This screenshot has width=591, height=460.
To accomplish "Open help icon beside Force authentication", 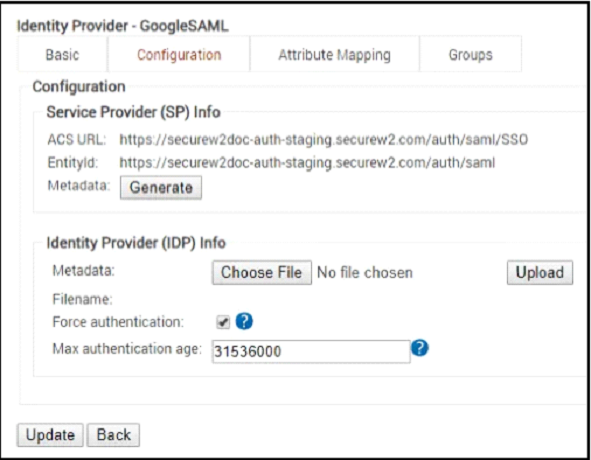I will coord(244,322).
